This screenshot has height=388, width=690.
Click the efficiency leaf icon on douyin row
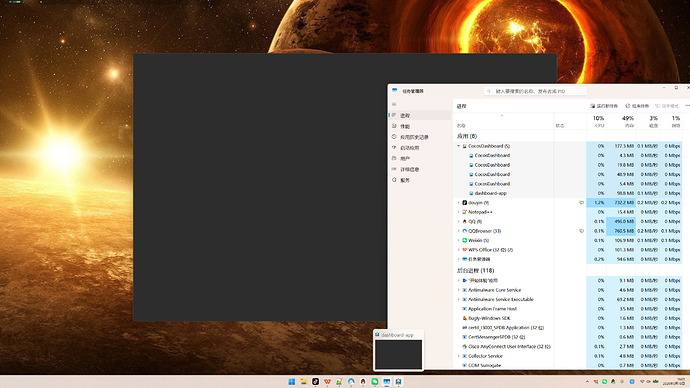tap(581, 203)
